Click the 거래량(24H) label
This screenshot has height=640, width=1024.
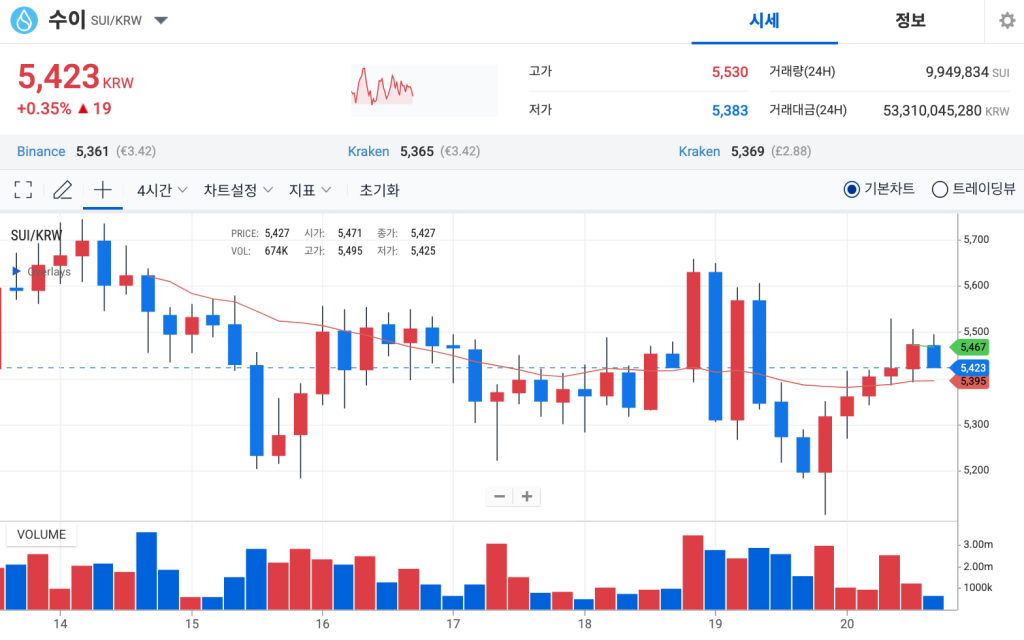coord(802,71)
